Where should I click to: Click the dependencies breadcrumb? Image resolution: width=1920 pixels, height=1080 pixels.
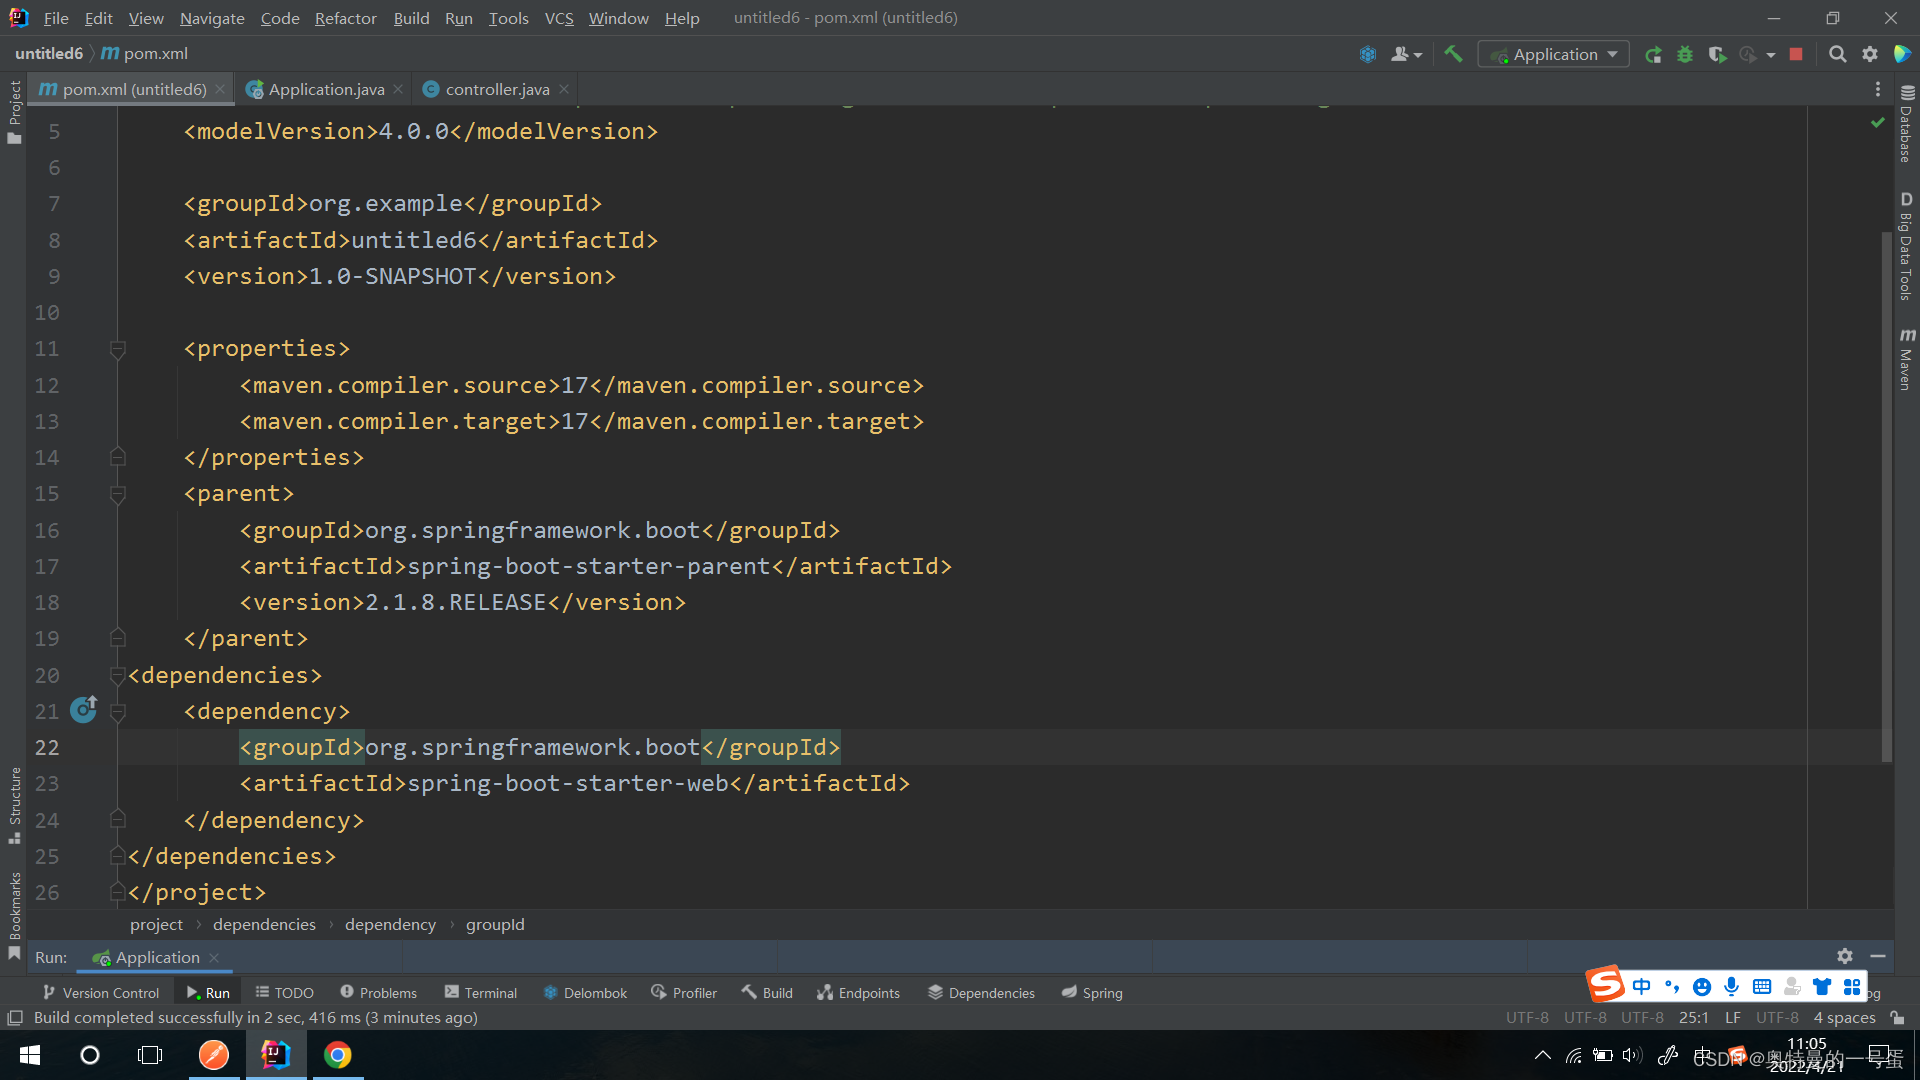click(264, 924)
